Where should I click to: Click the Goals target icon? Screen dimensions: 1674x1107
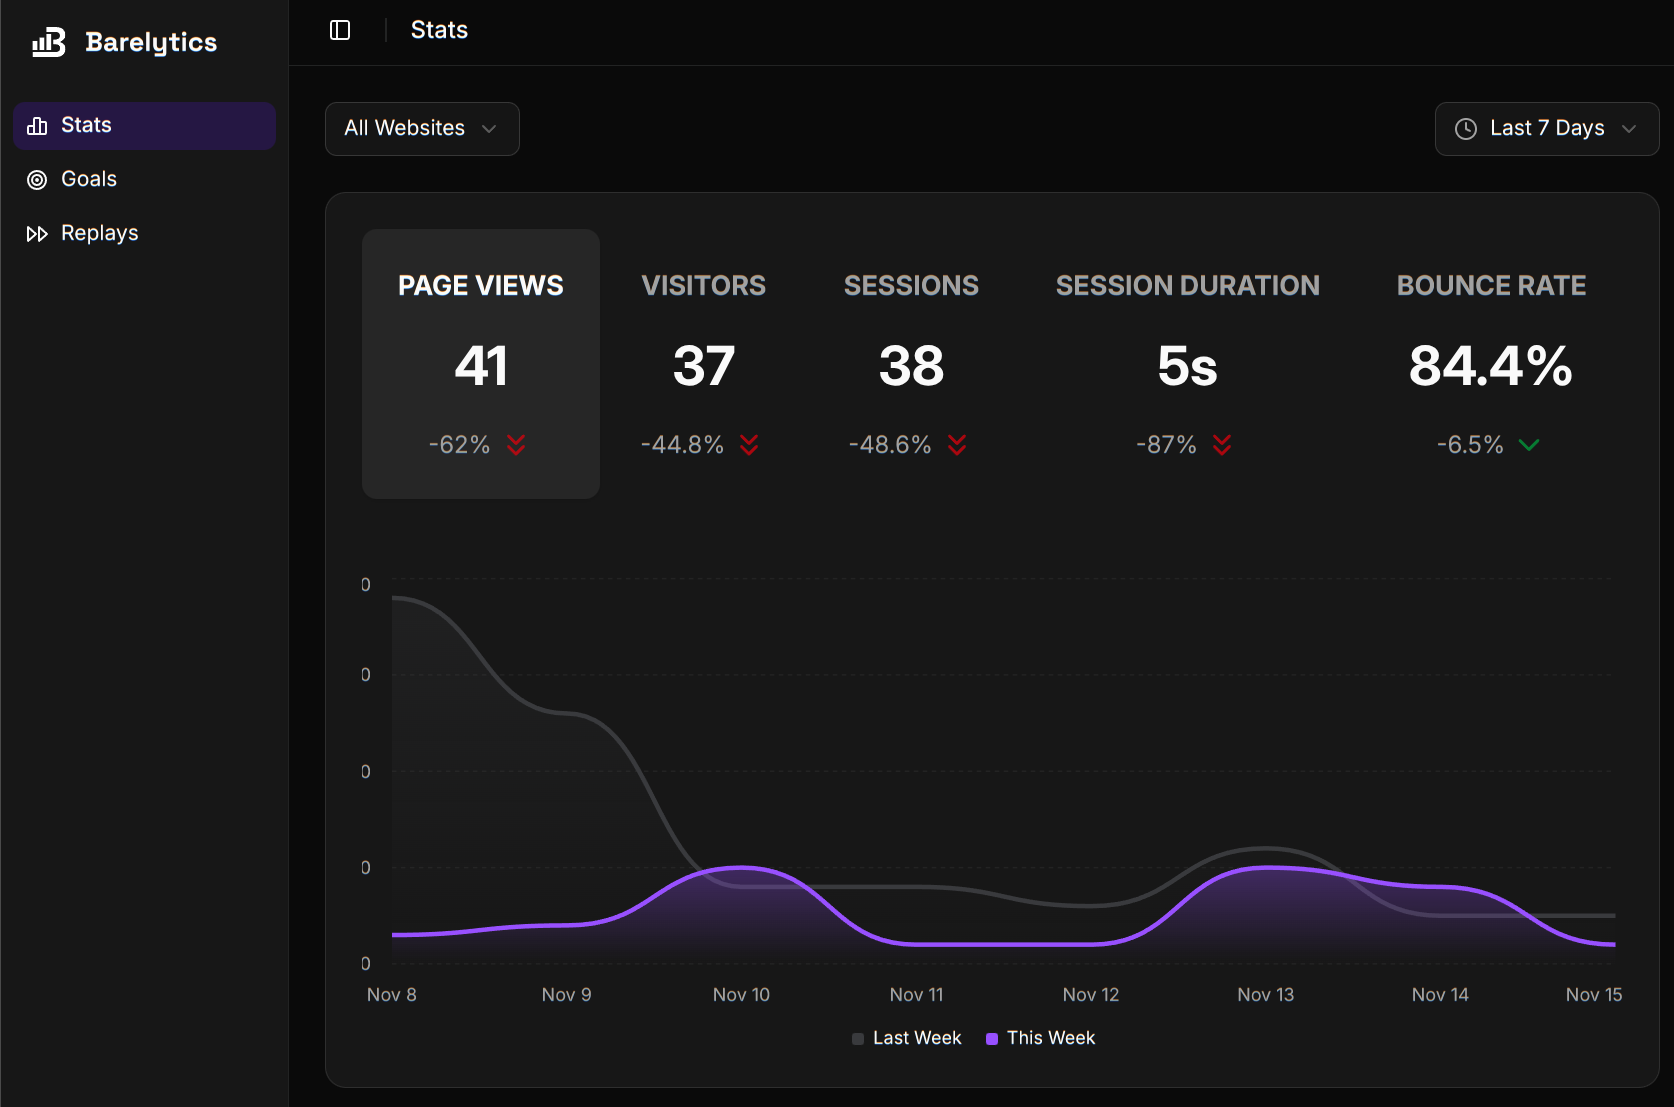click(37, 180)
